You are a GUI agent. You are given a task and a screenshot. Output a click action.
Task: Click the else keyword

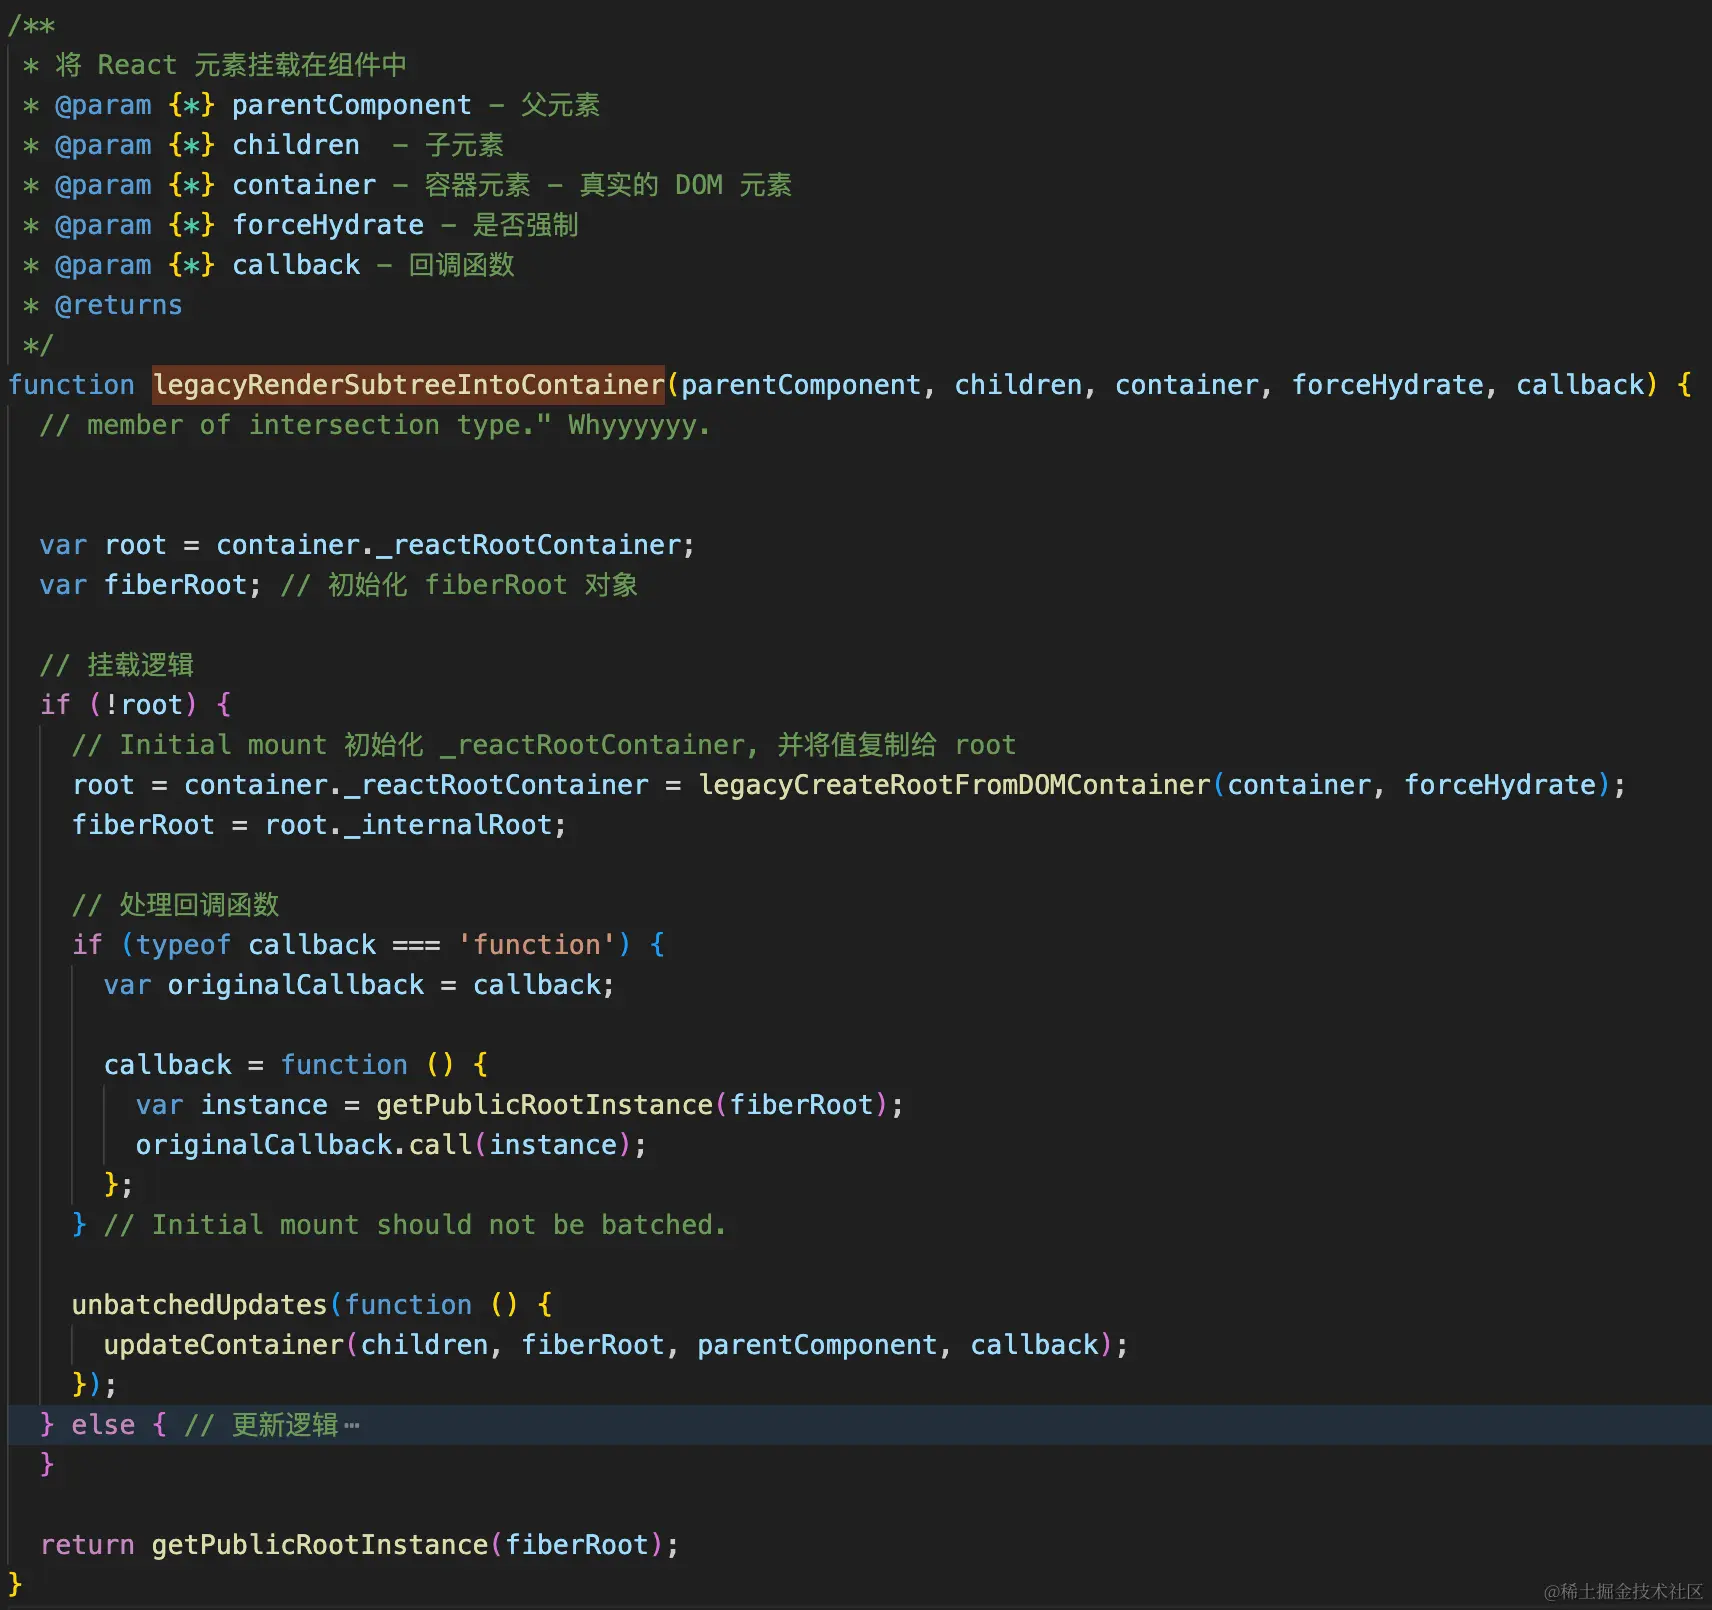(x=103, y=1425)
